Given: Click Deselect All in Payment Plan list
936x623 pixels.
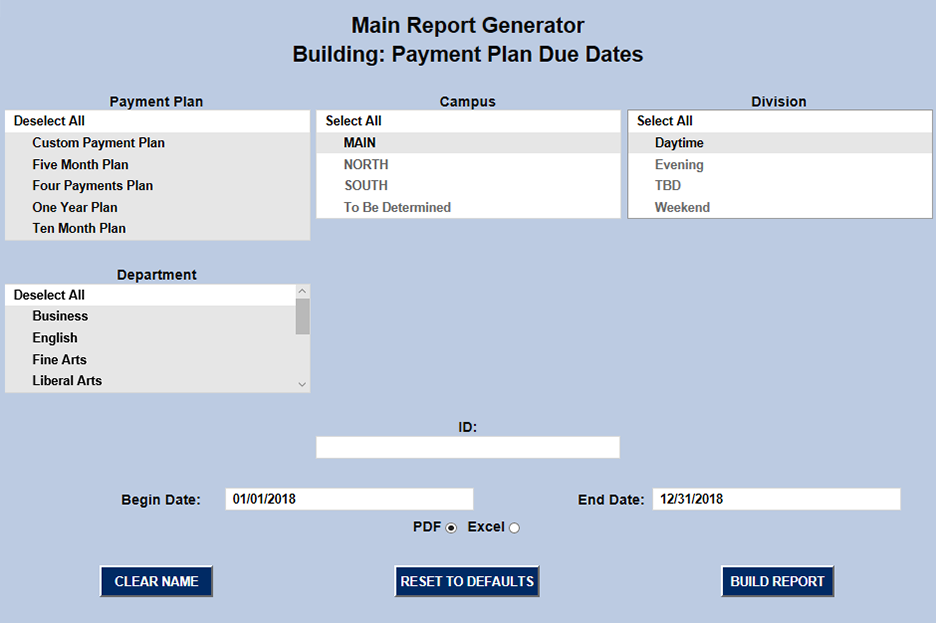Looking at the screenshot, I should point(49,121).
